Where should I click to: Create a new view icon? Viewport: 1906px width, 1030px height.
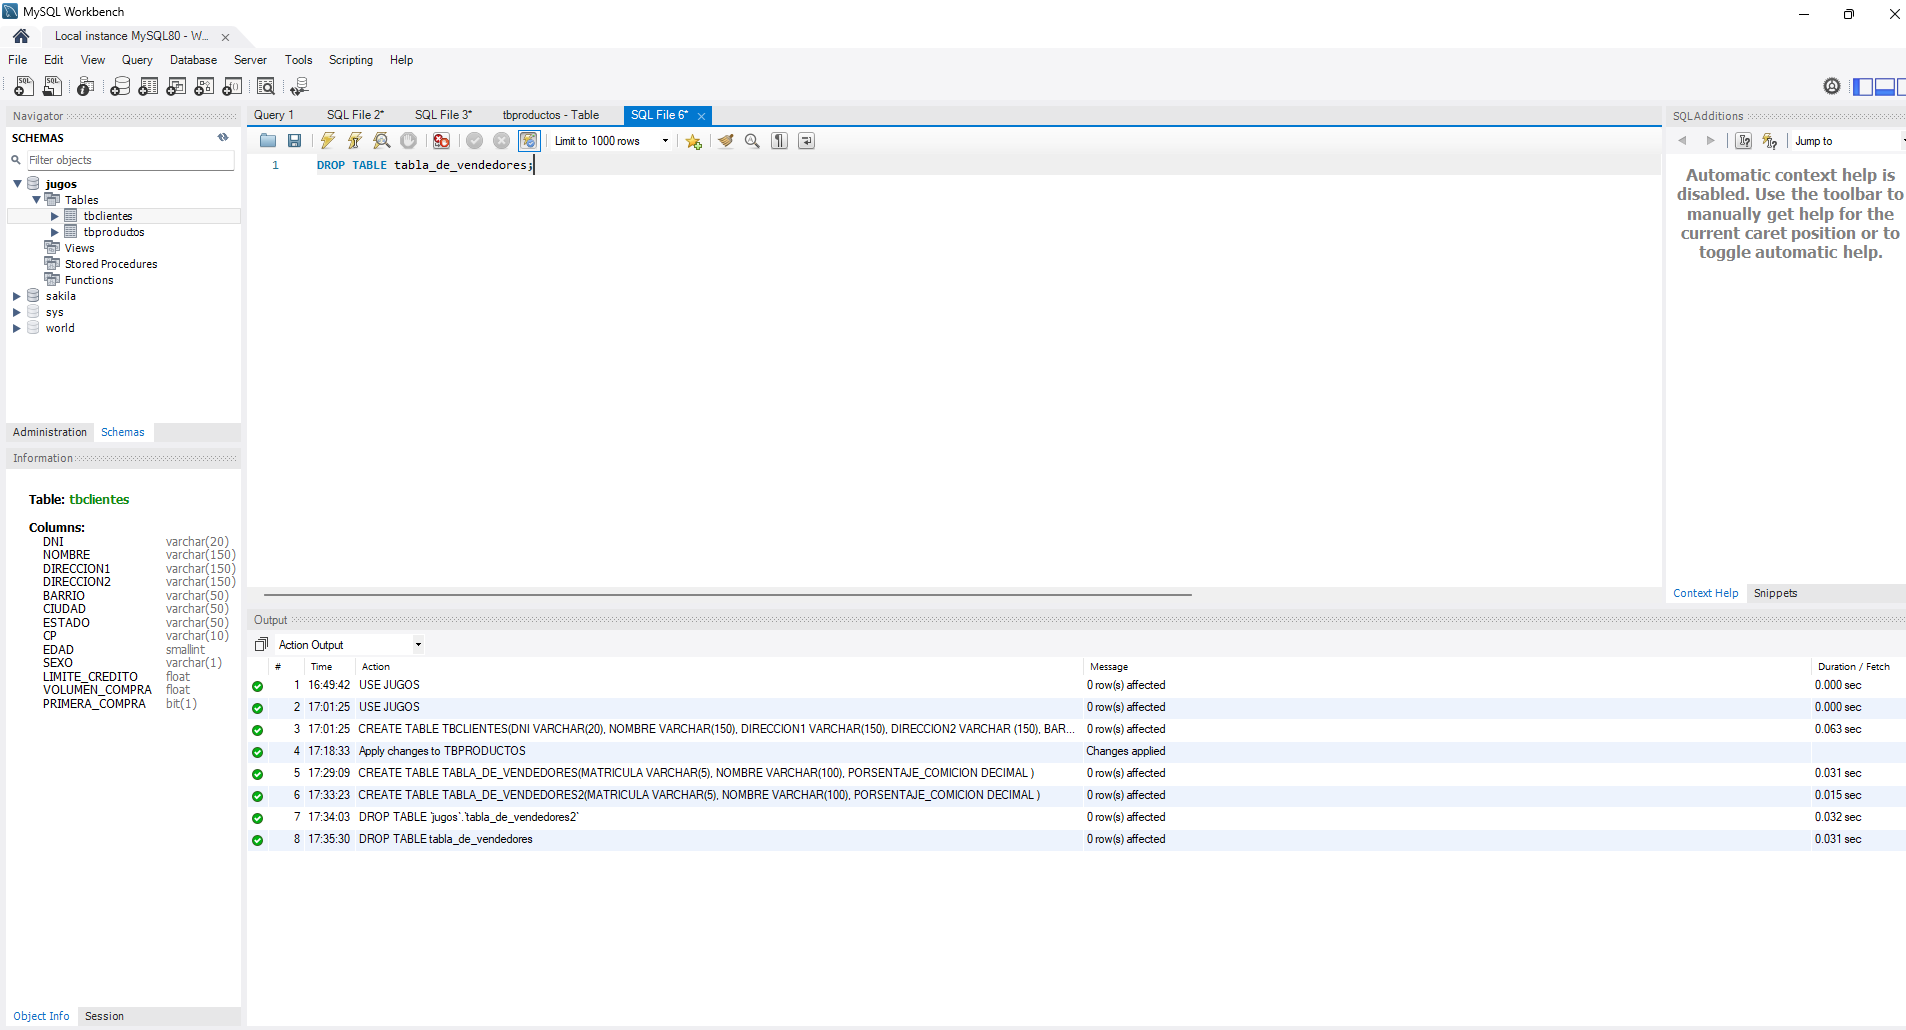point(176,87)
